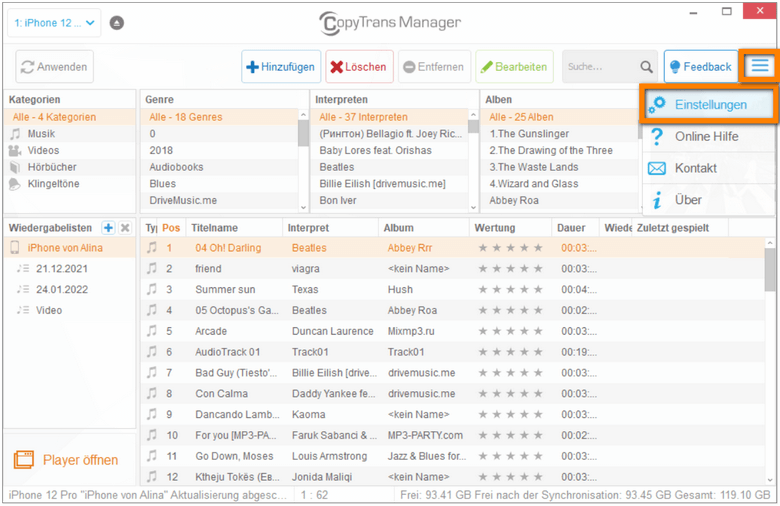Sort by the Interpret column header

coord(330,228)
